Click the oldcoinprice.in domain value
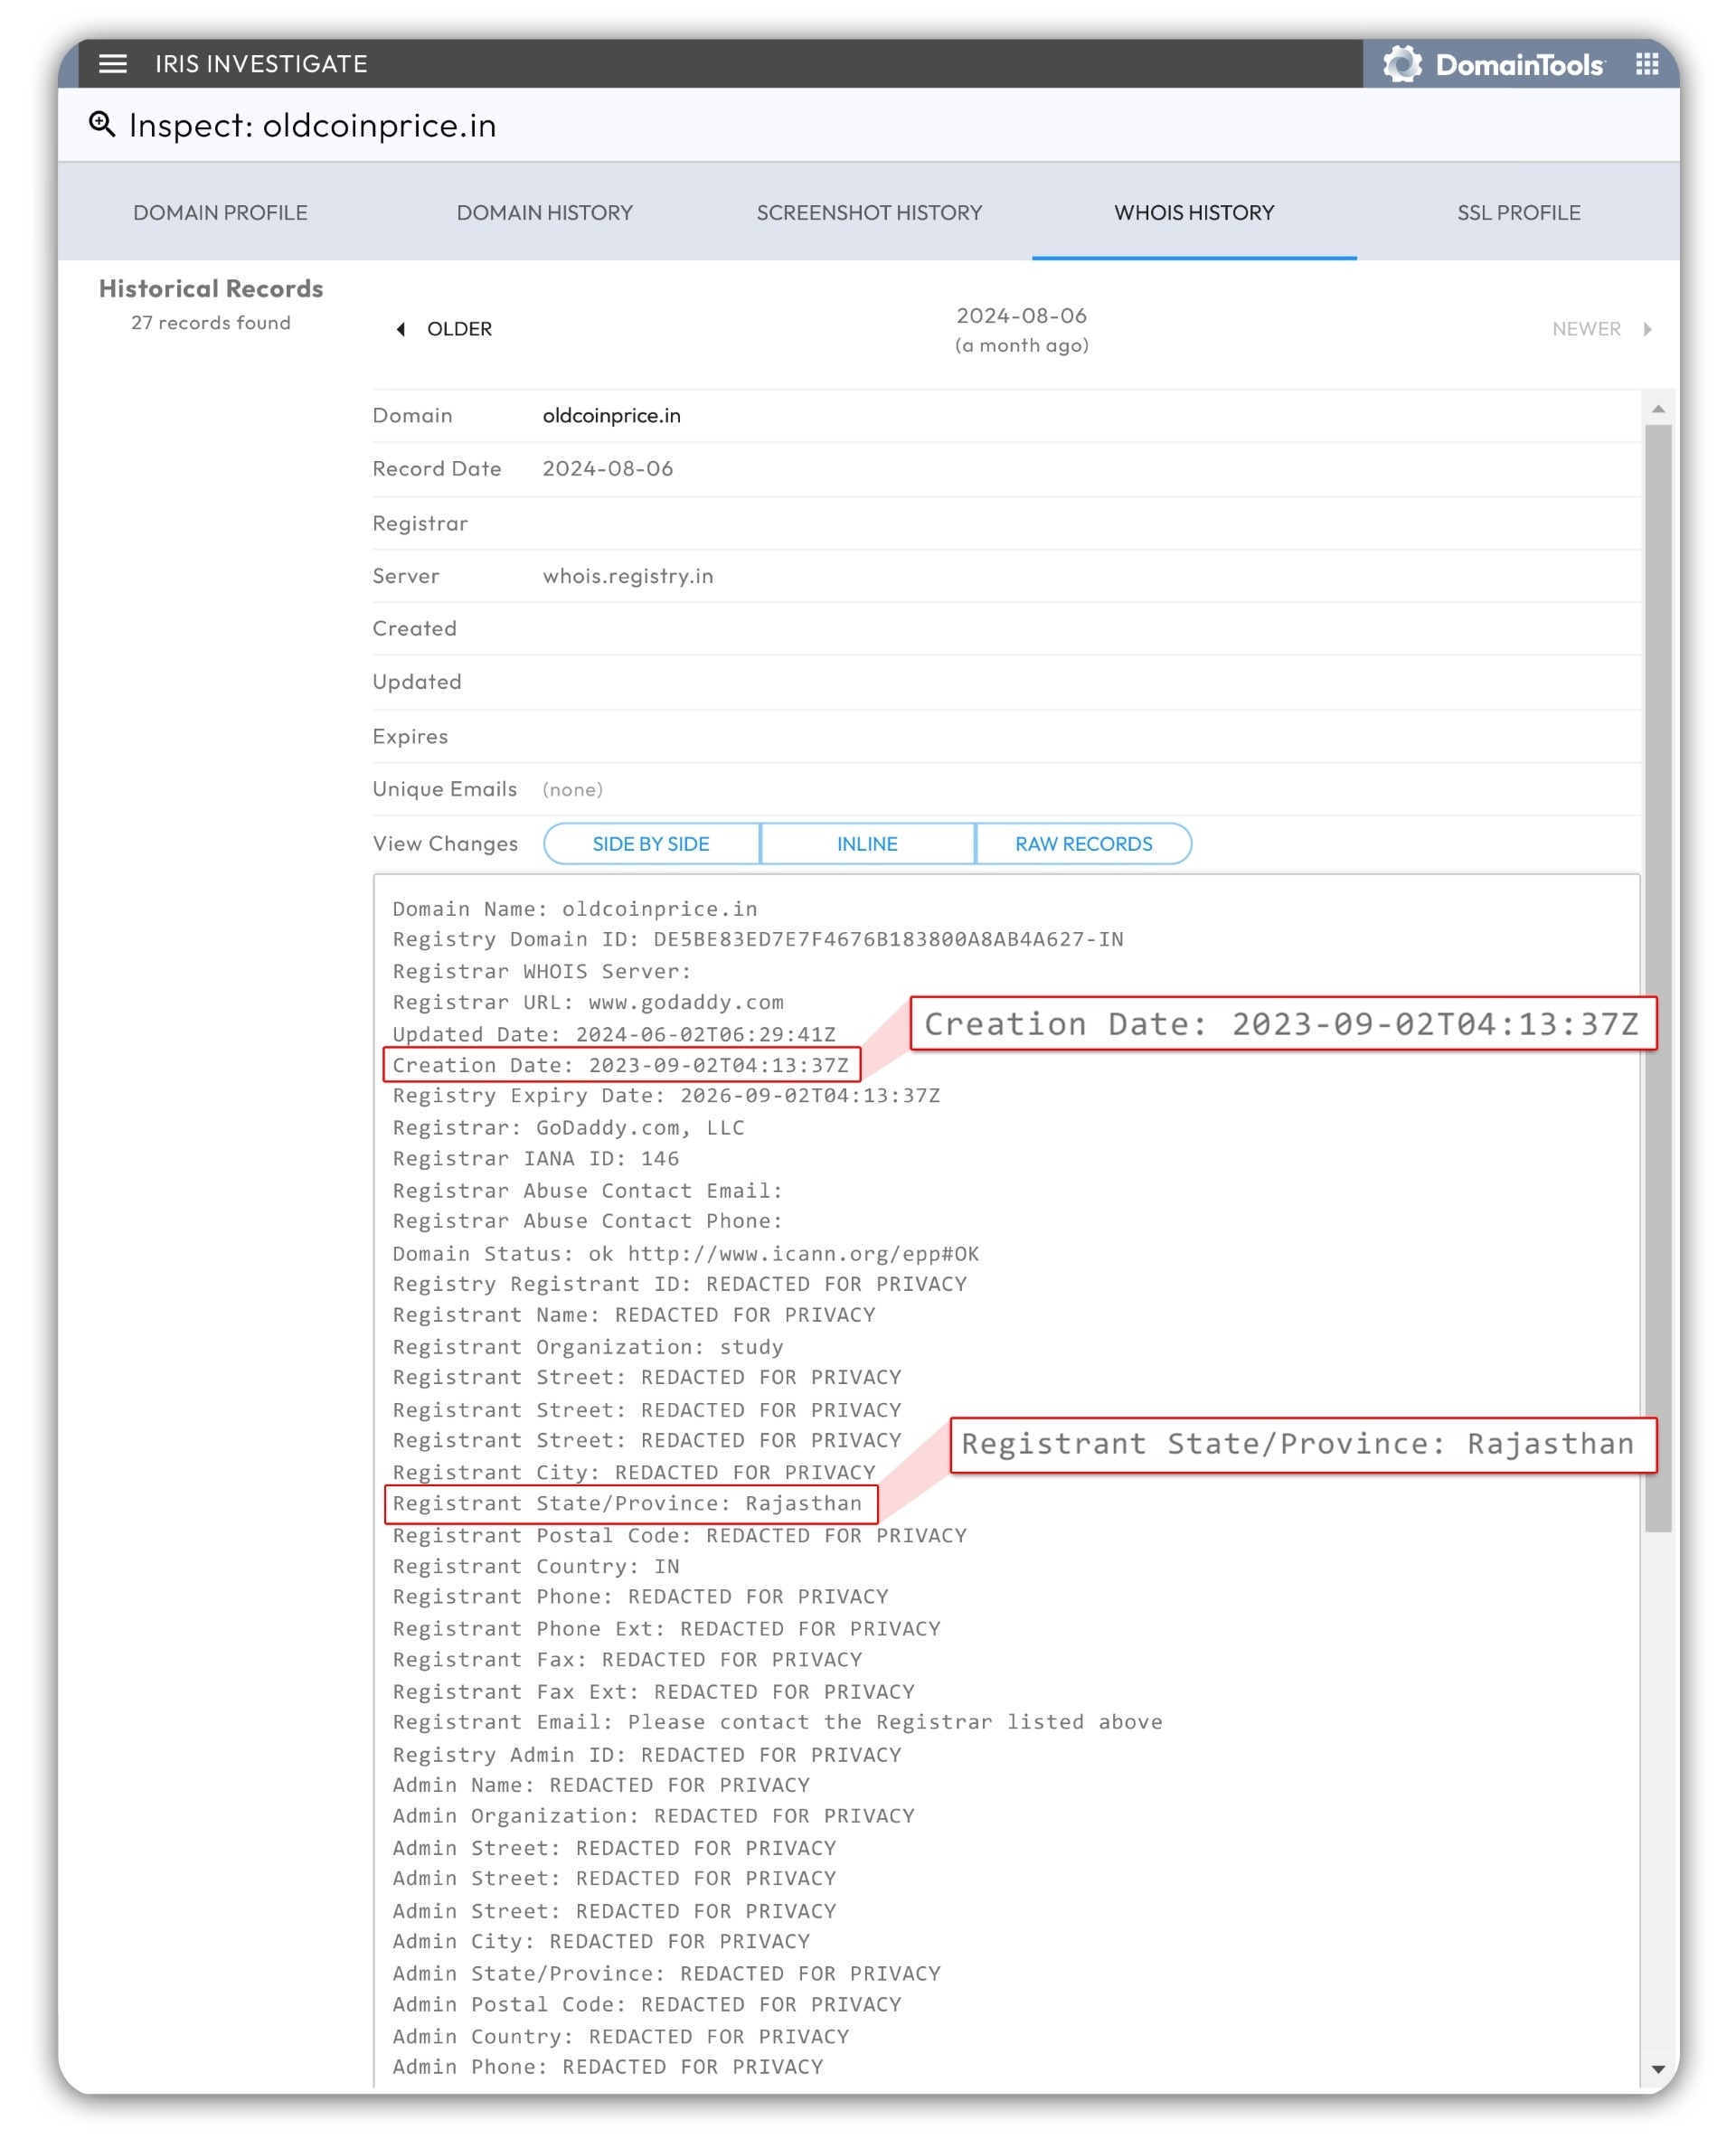 611,415
